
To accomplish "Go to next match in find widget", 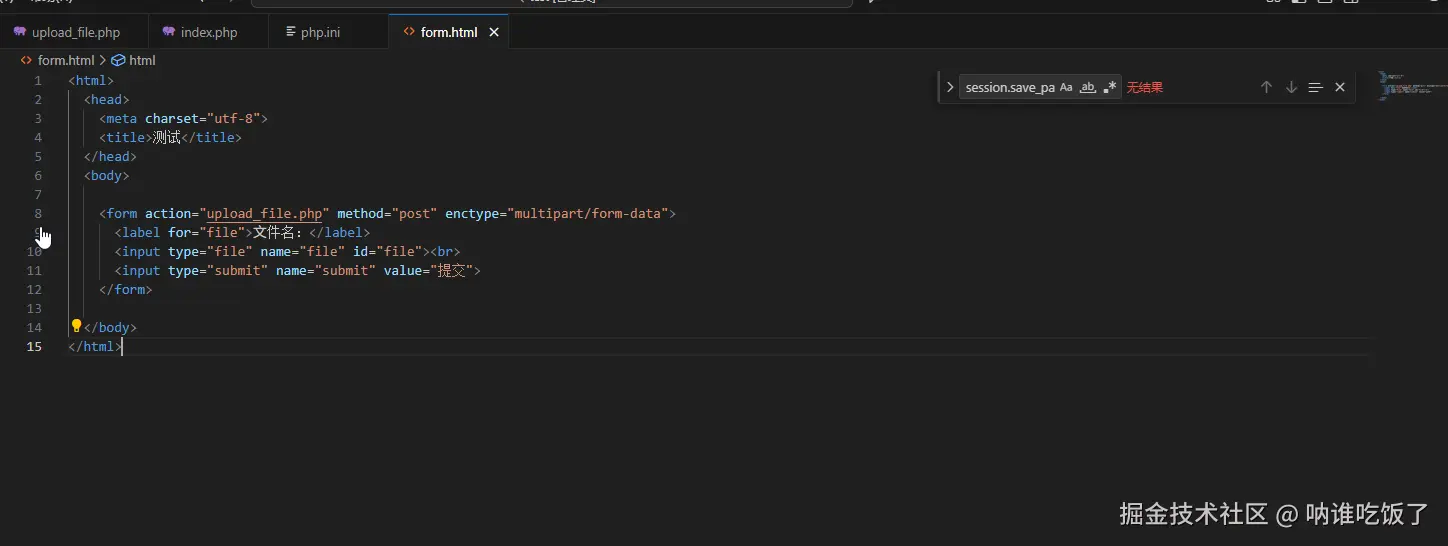I will click(1291, 87).
